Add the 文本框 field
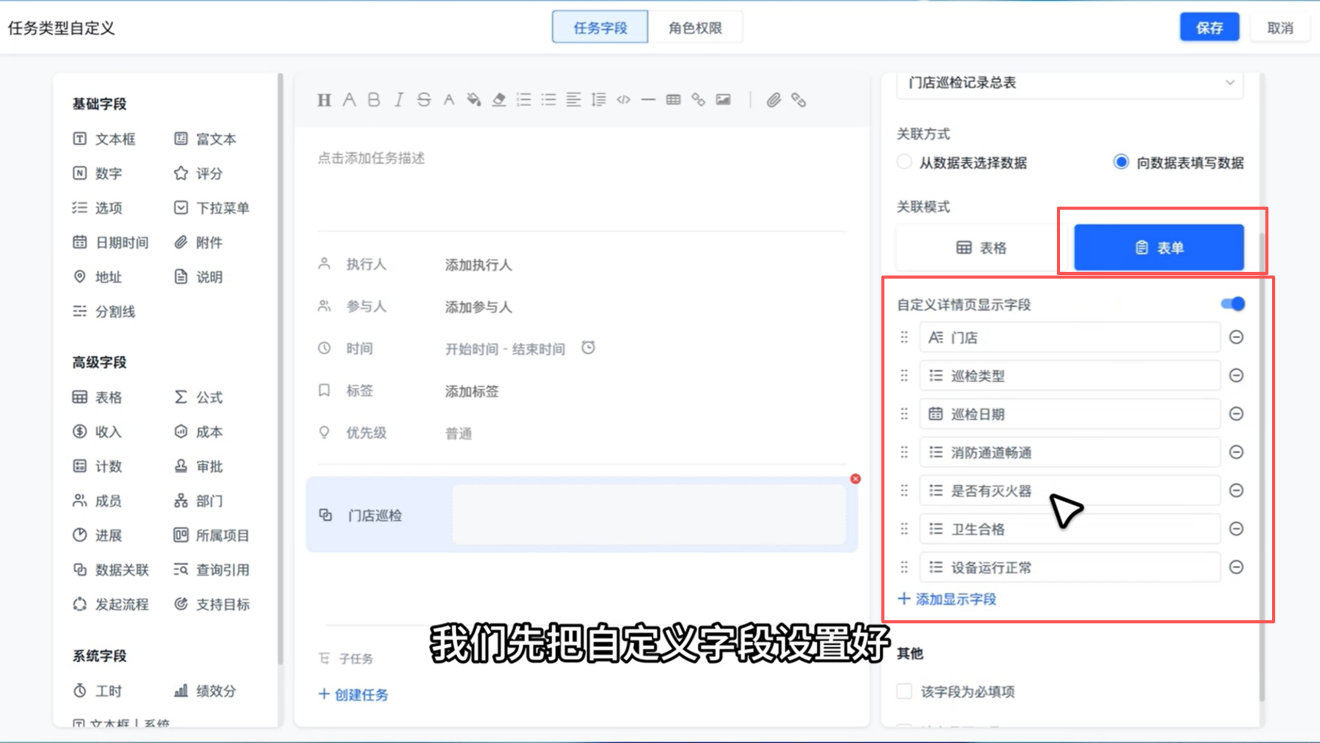Image resolution: width=1320 pixels, height=743 pixels. pos(105,139)
